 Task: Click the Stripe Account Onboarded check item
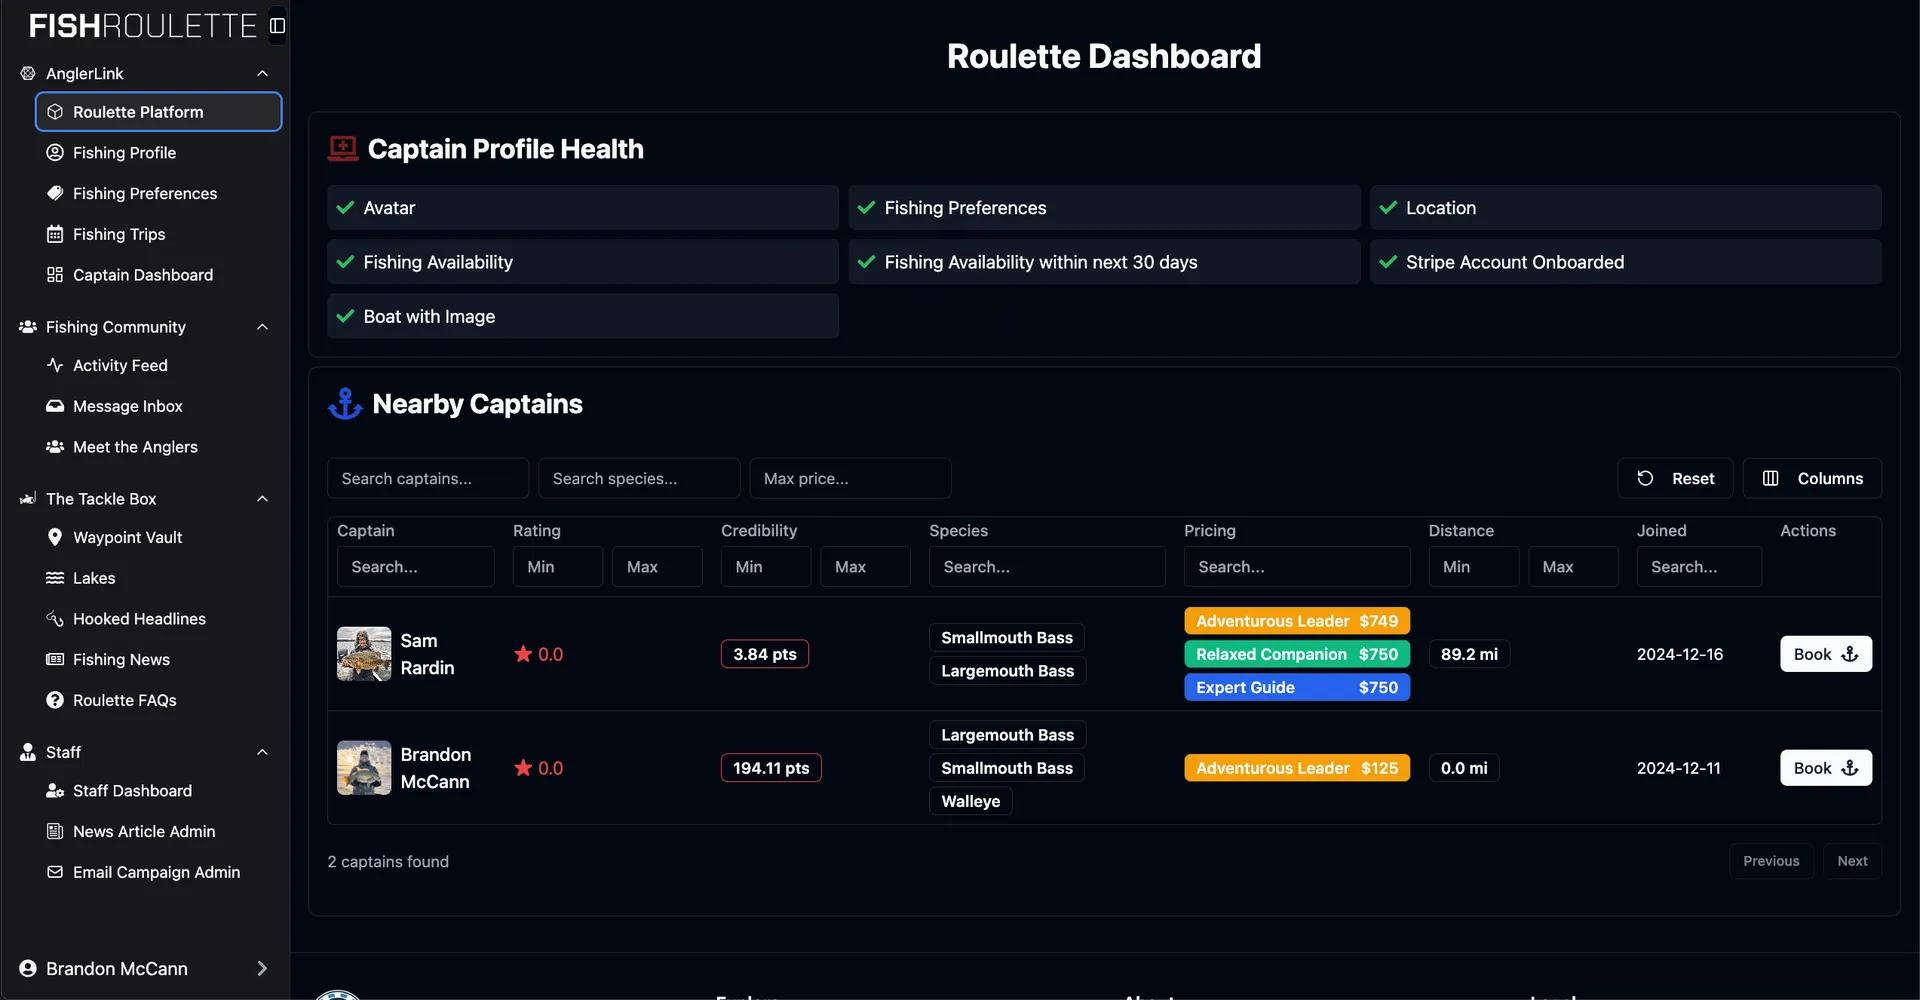coord(1624,262)
